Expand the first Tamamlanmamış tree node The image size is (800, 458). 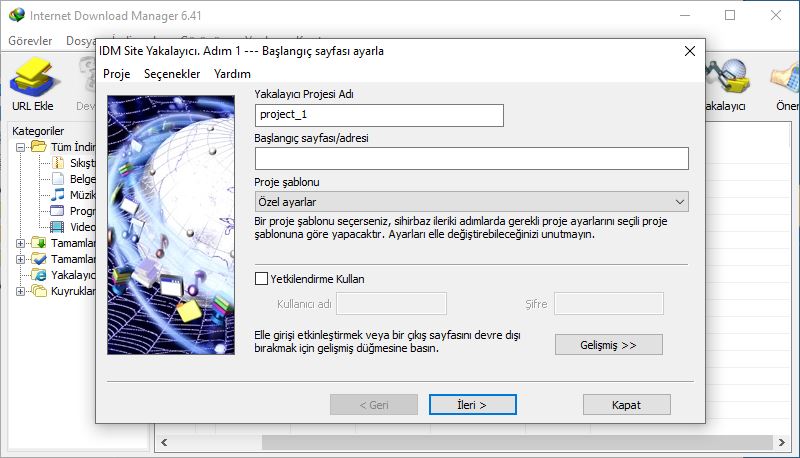click(x=20, y=243)
